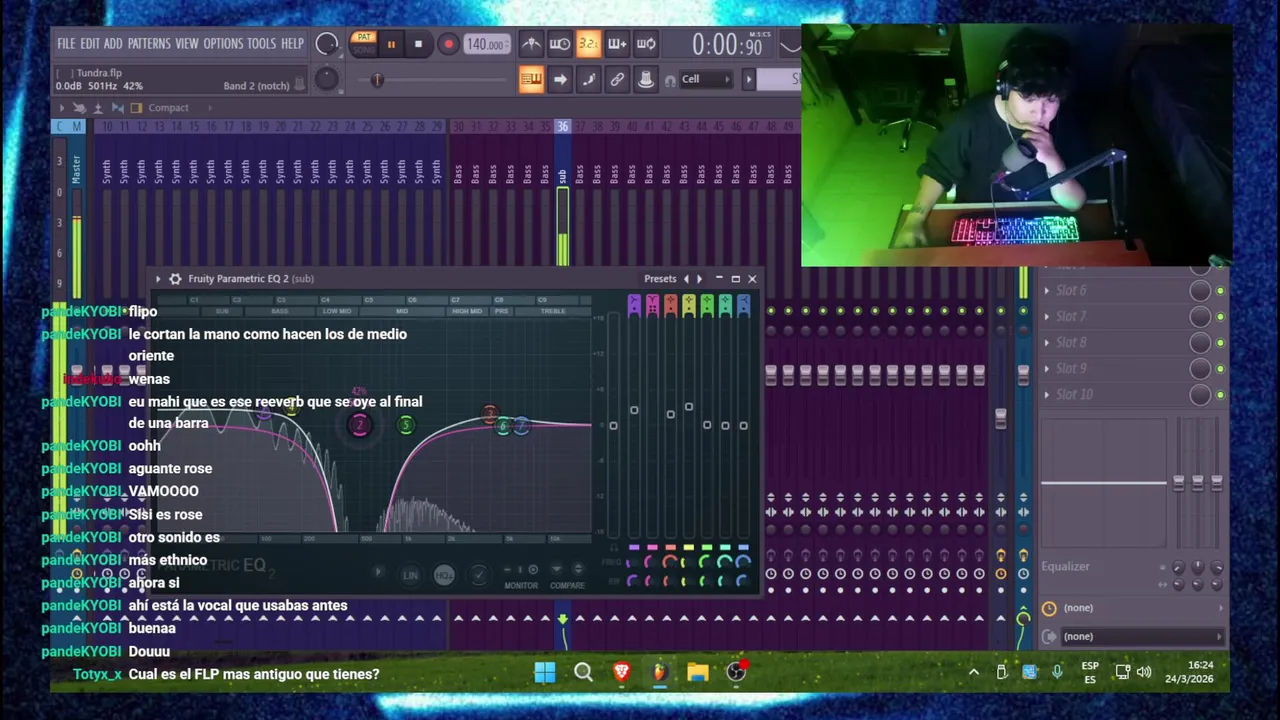Click the stamp icon in toolbar

point(646,80)
